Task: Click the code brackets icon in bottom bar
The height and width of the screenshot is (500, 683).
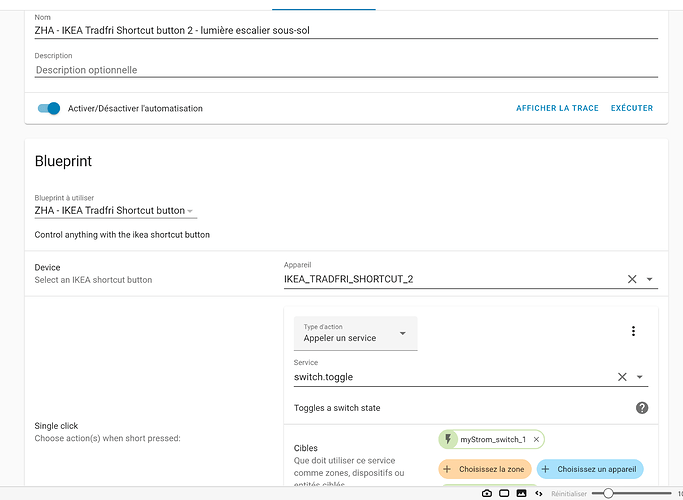Action: (539, 493)
